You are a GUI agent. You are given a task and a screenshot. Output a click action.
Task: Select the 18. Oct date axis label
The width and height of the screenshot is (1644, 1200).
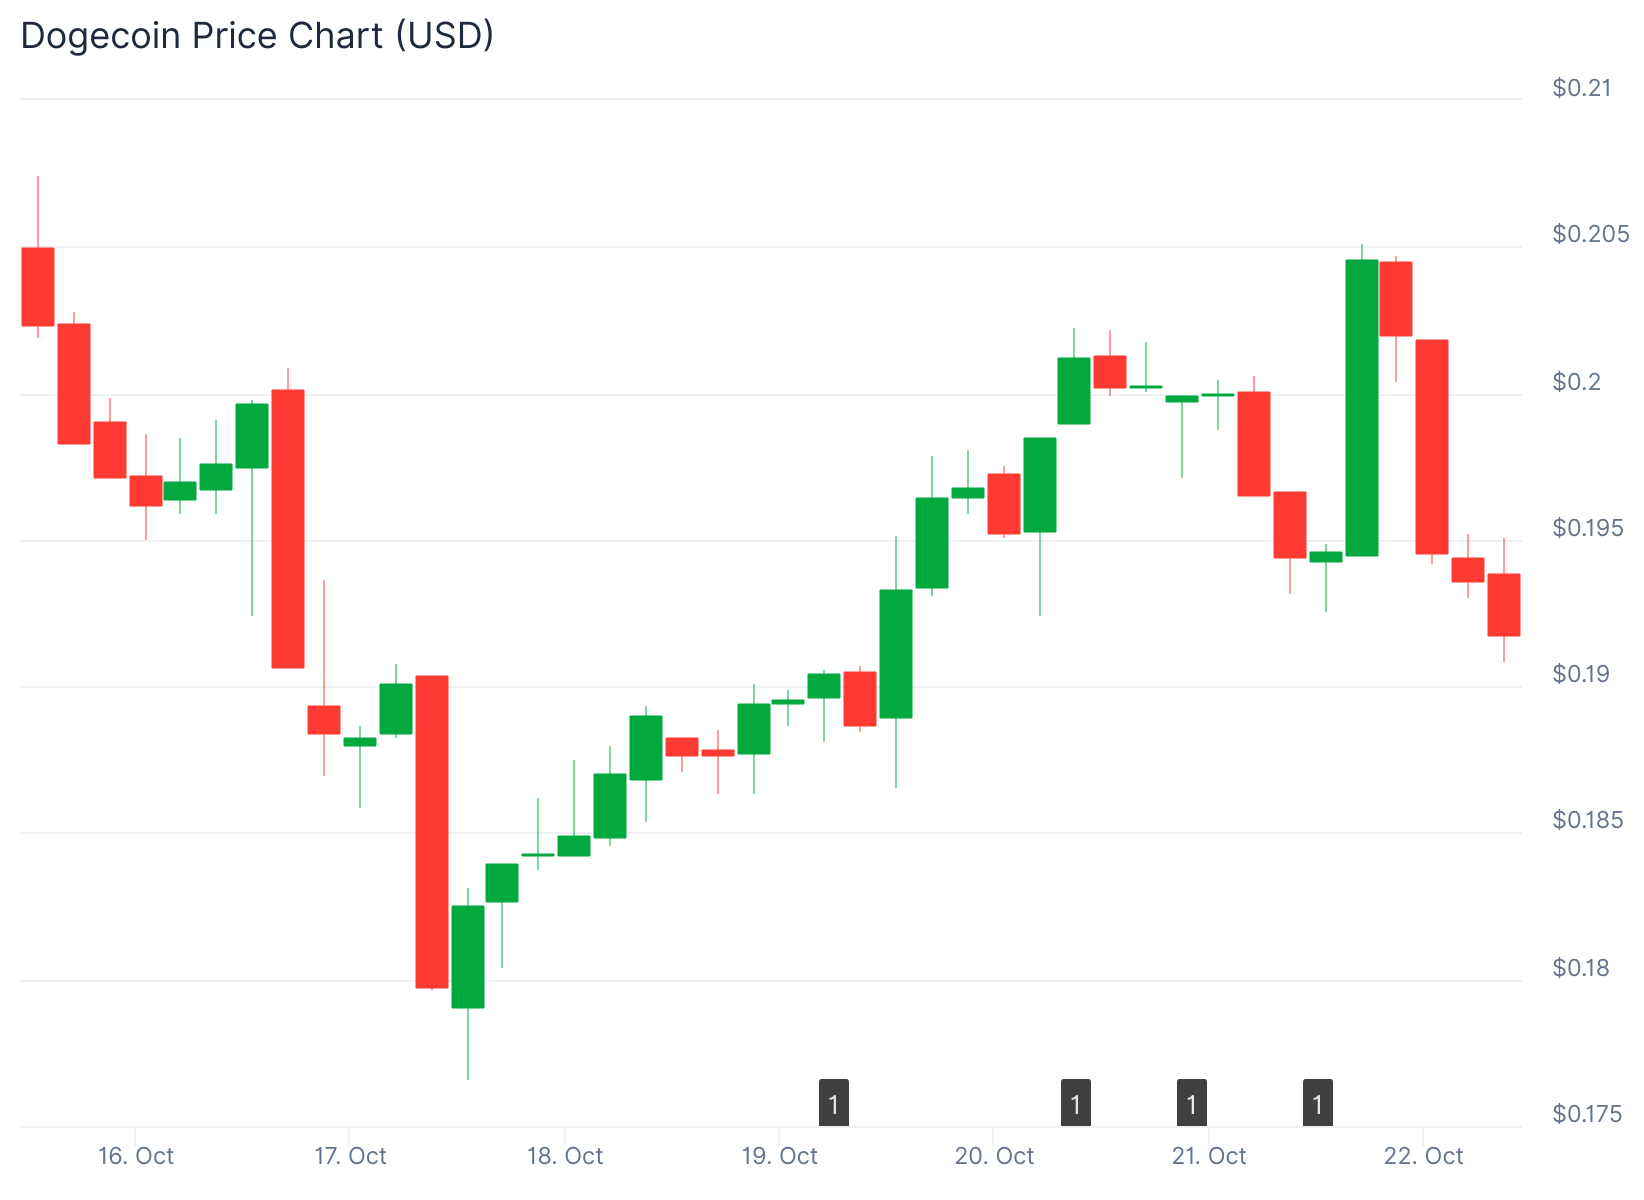[565, 1157]
